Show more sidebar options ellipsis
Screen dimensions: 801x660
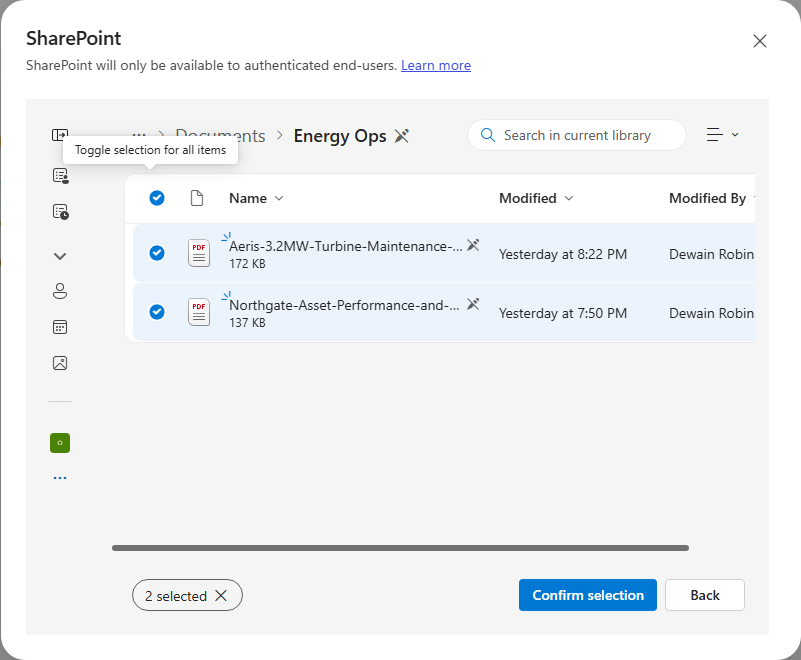coord(60,478)
